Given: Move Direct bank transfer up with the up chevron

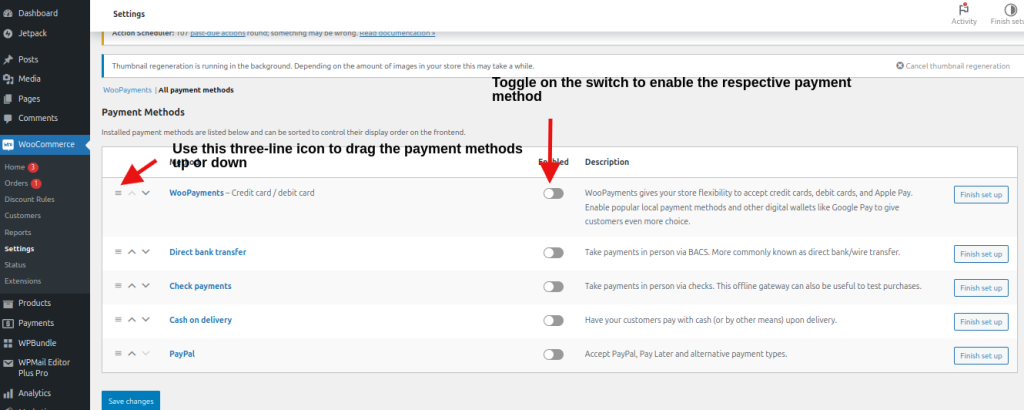Looking at the screenshot, I should 131,251.
